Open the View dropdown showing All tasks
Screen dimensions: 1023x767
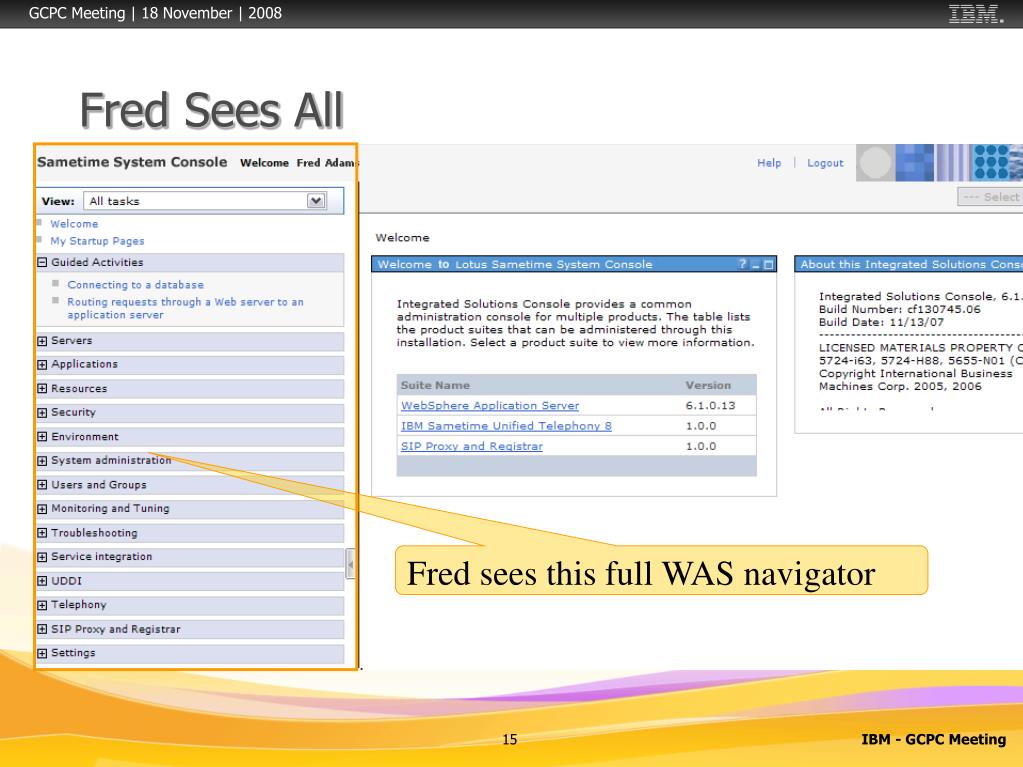click(x=206, y=201)
